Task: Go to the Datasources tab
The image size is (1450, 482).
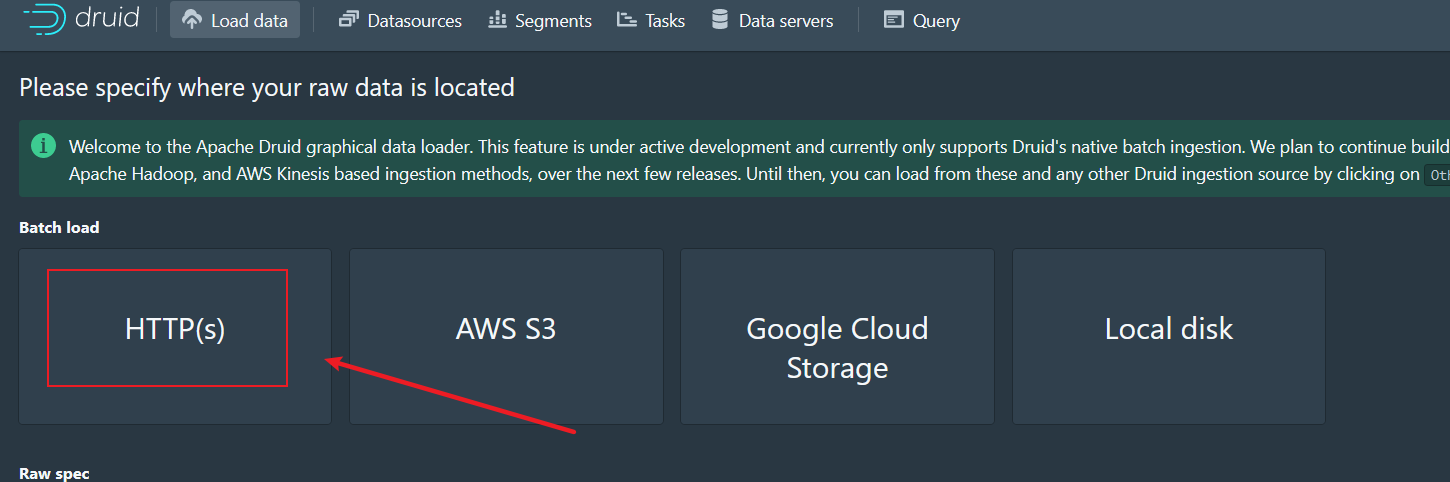Action: (x=400, y=20)
